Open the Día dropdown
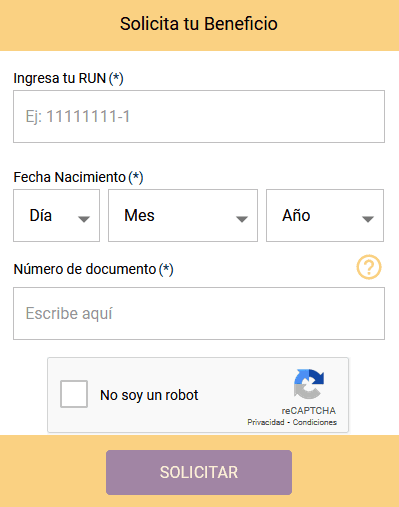Viewport: 399px width, 507px height. coord(56,215)
